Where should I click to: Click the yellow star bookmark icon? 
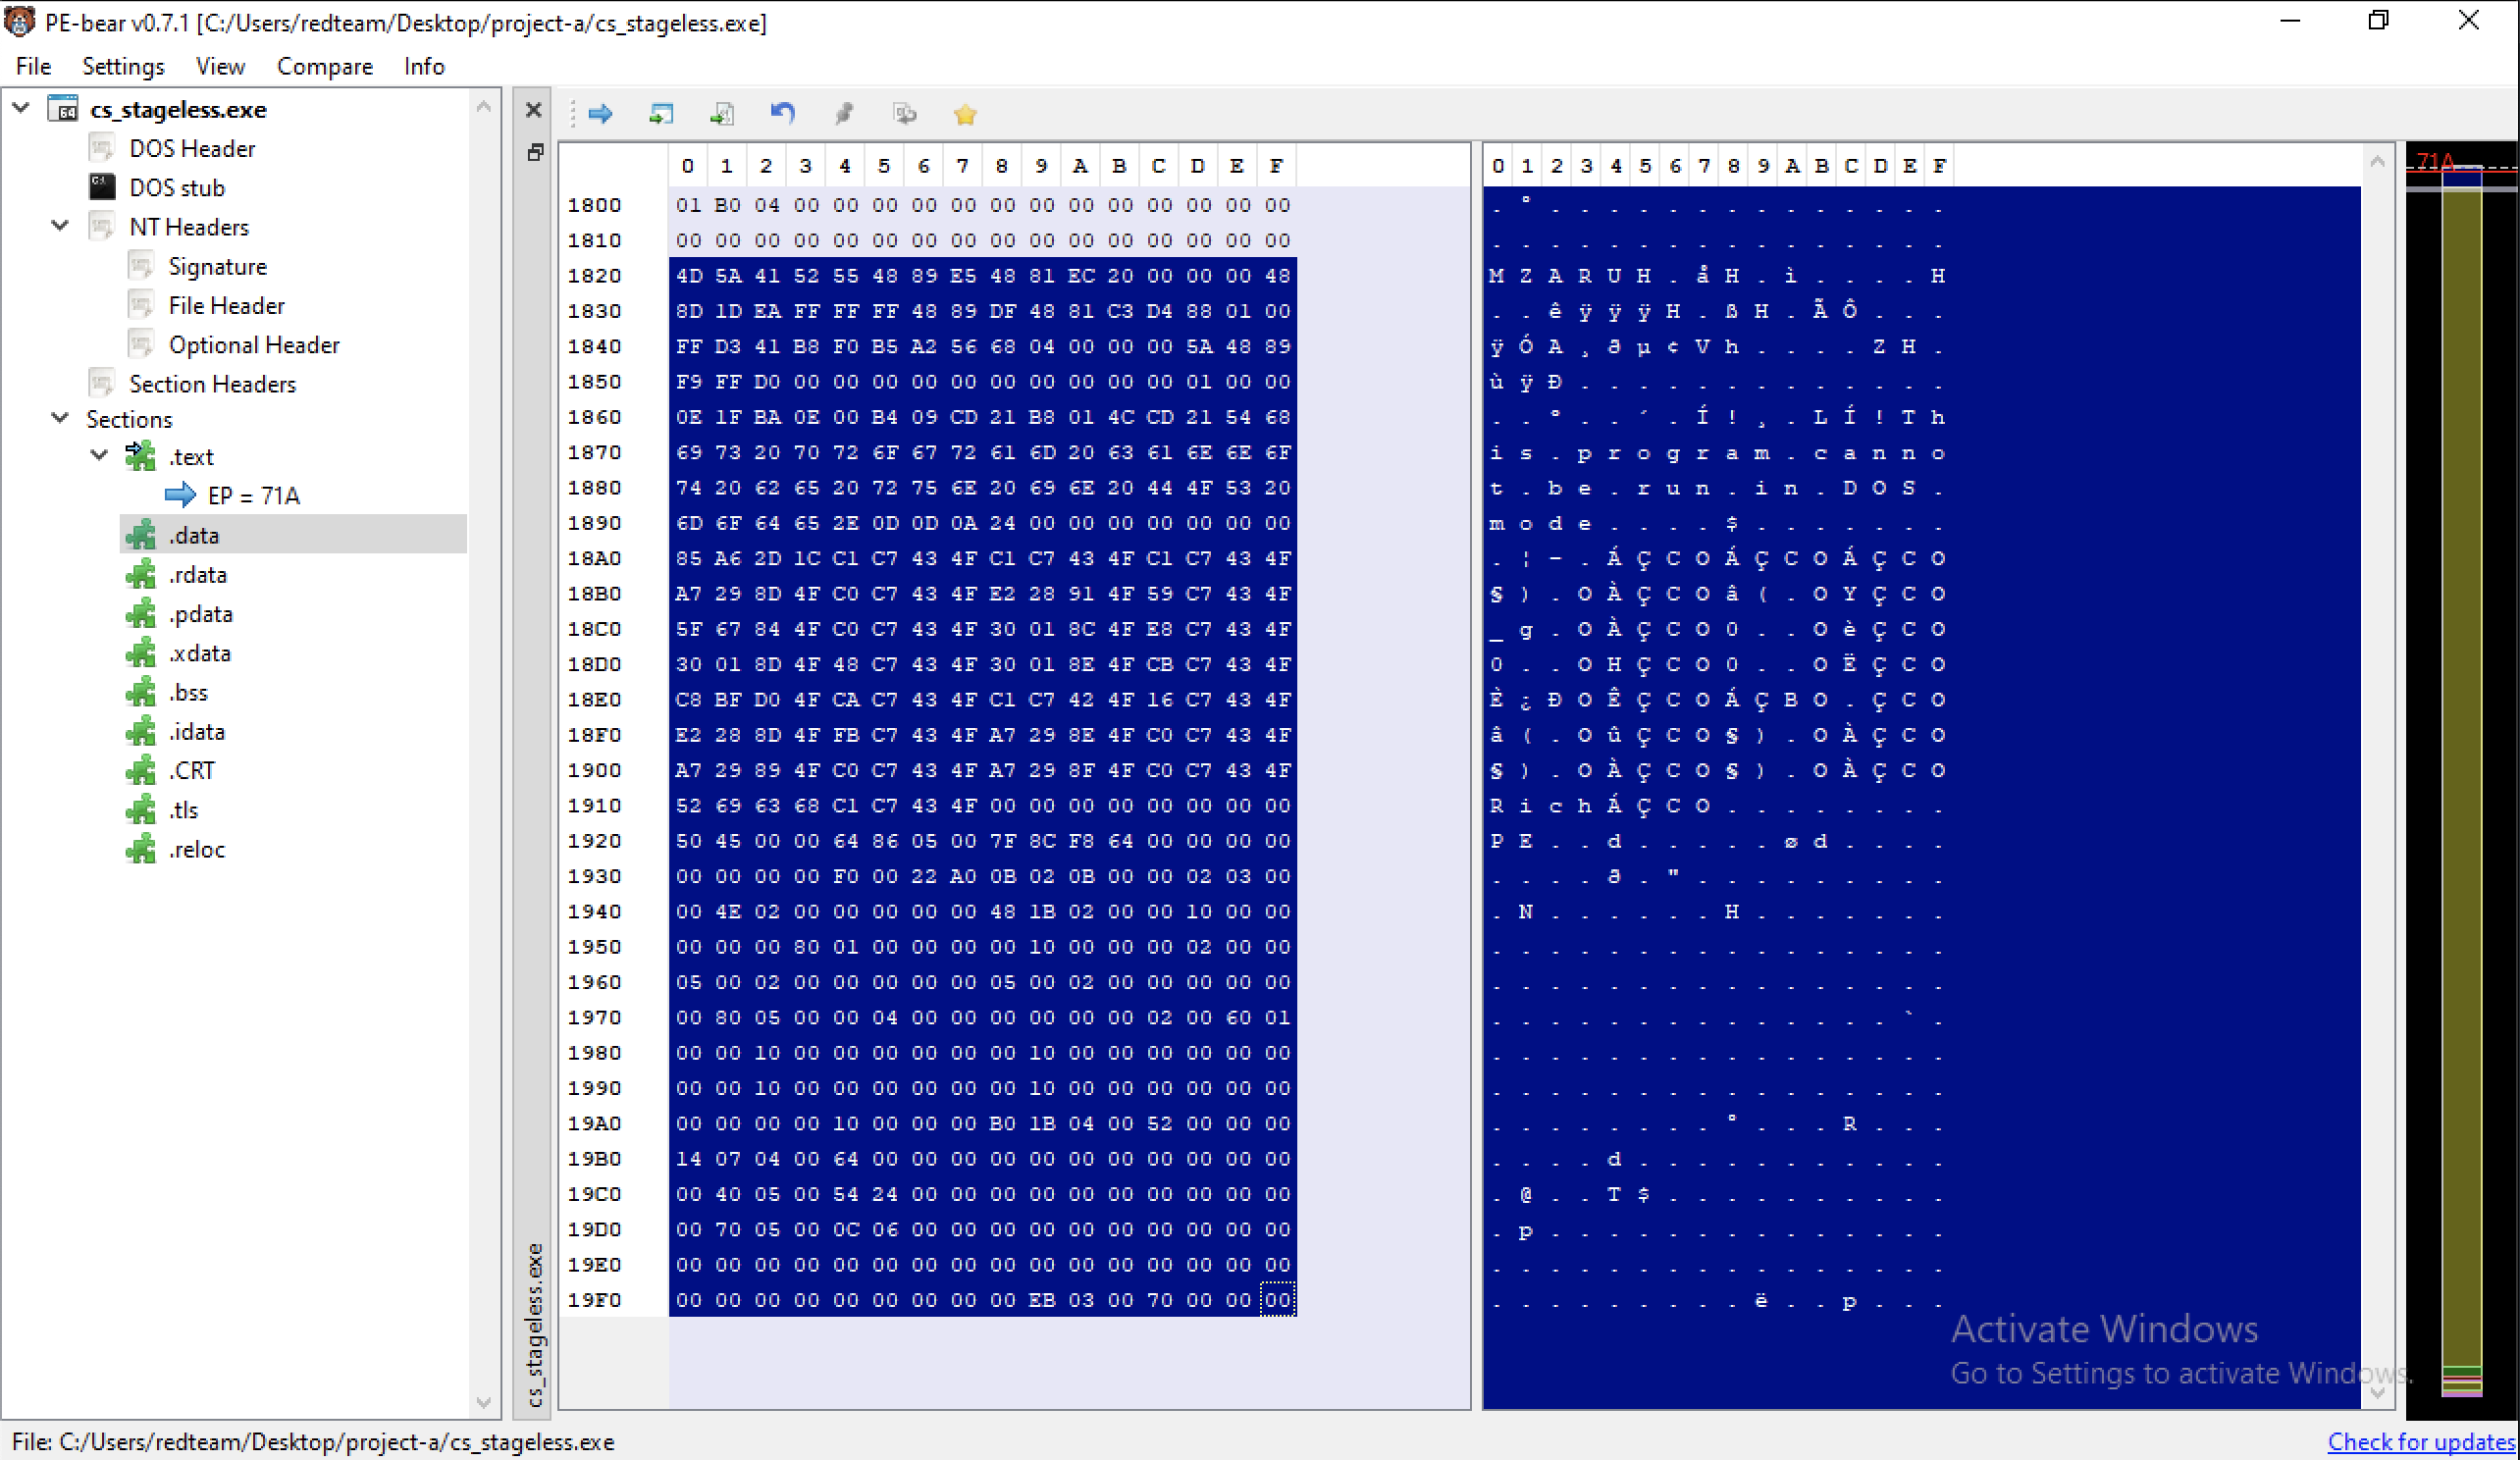[x=965, y=114]
